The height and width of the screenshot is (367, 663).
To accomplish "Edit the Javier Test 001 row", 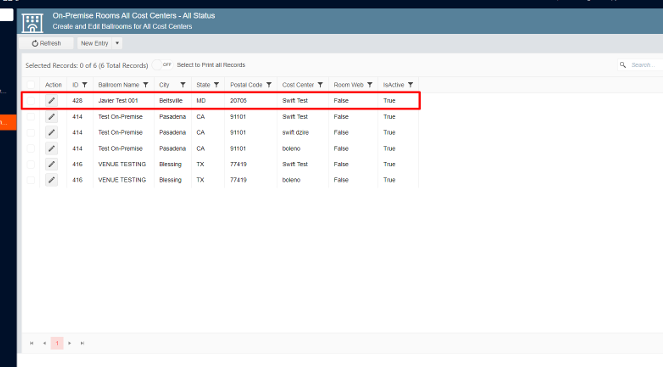I will 52,101.
